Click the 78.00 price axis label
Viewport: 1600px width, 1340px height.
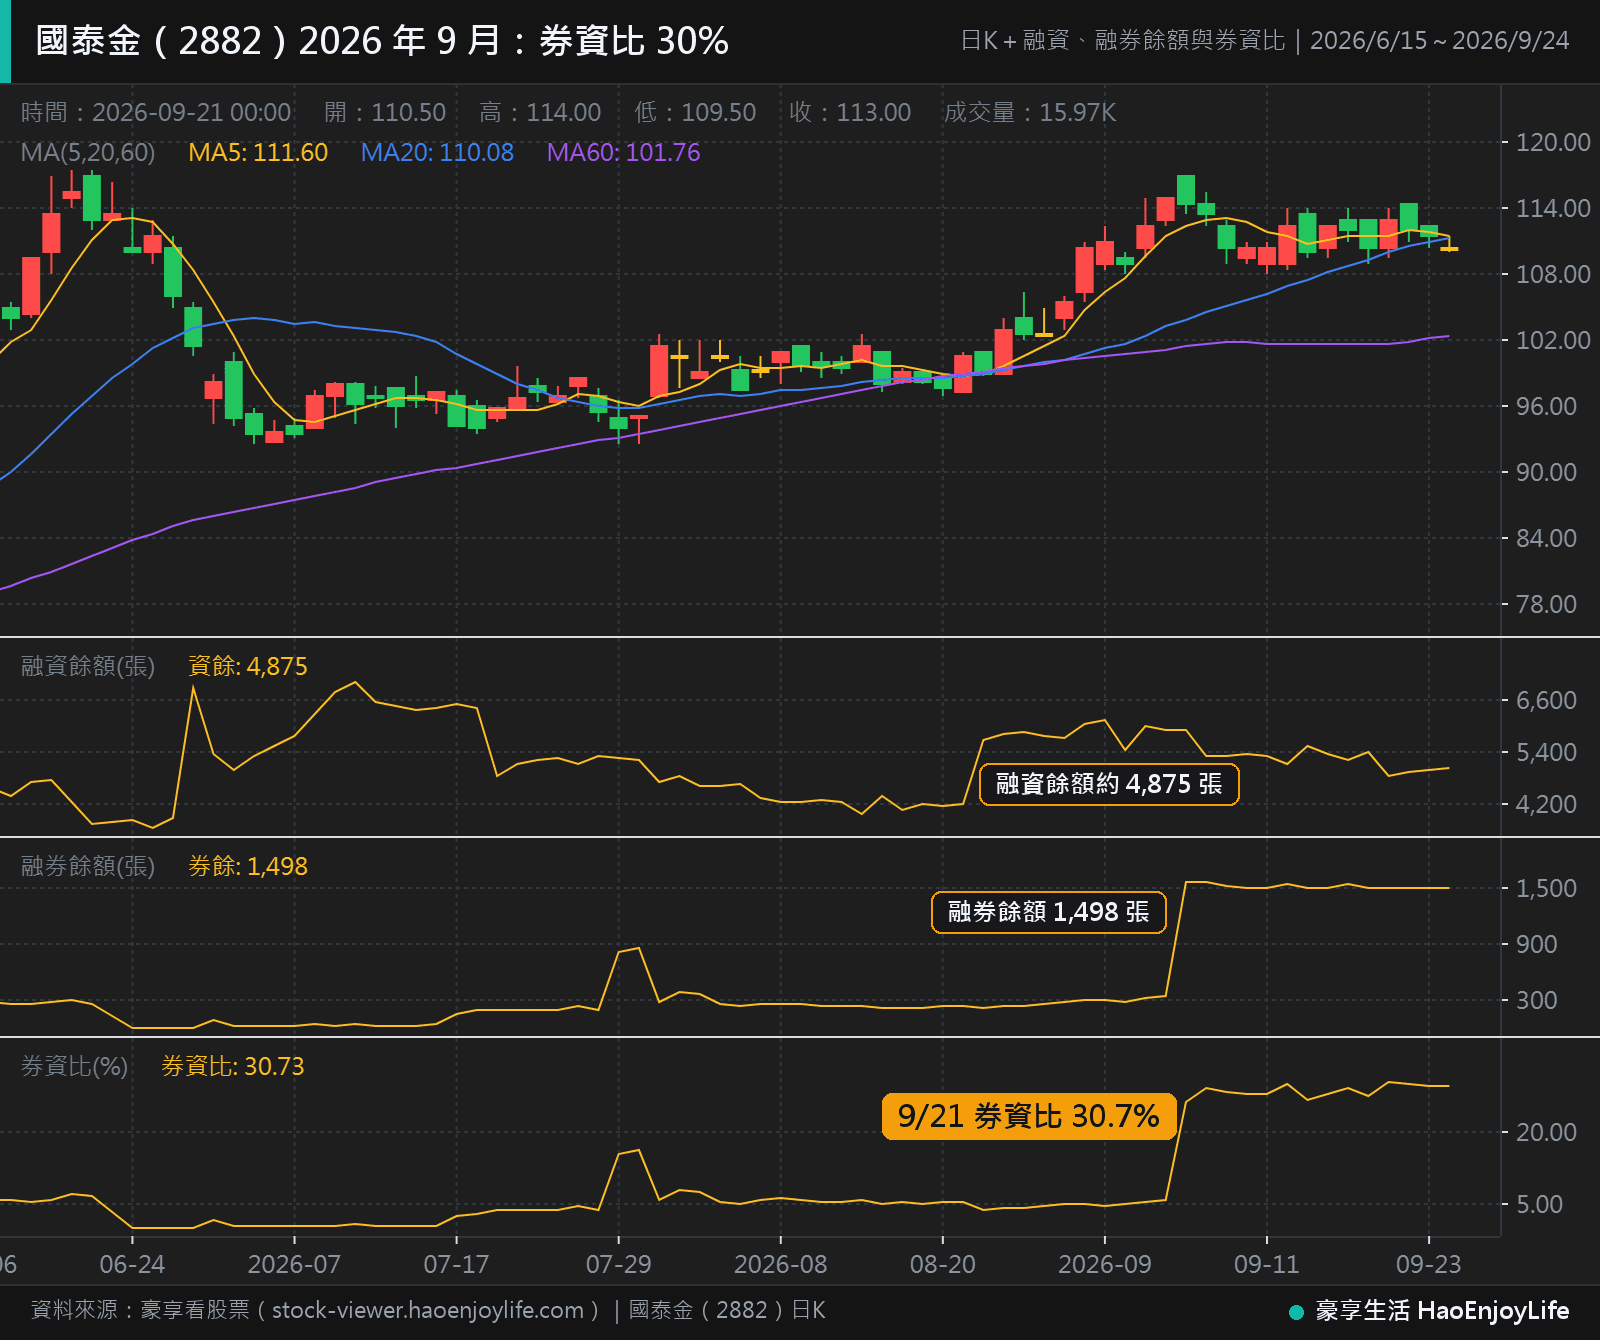point(1546,604)
